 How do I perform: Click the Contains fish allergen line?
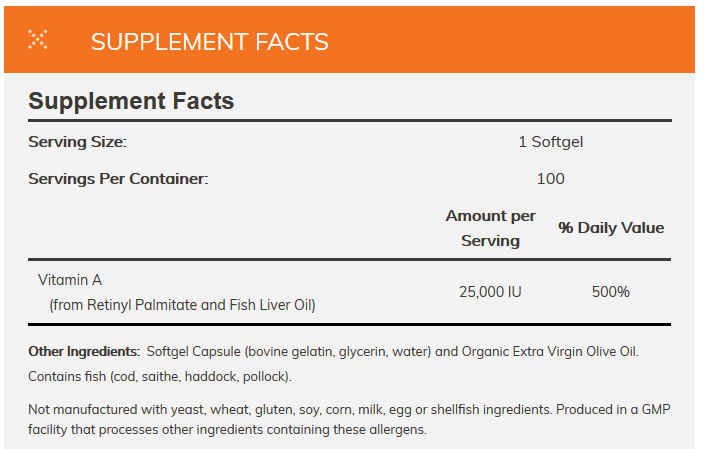point(160,376)
